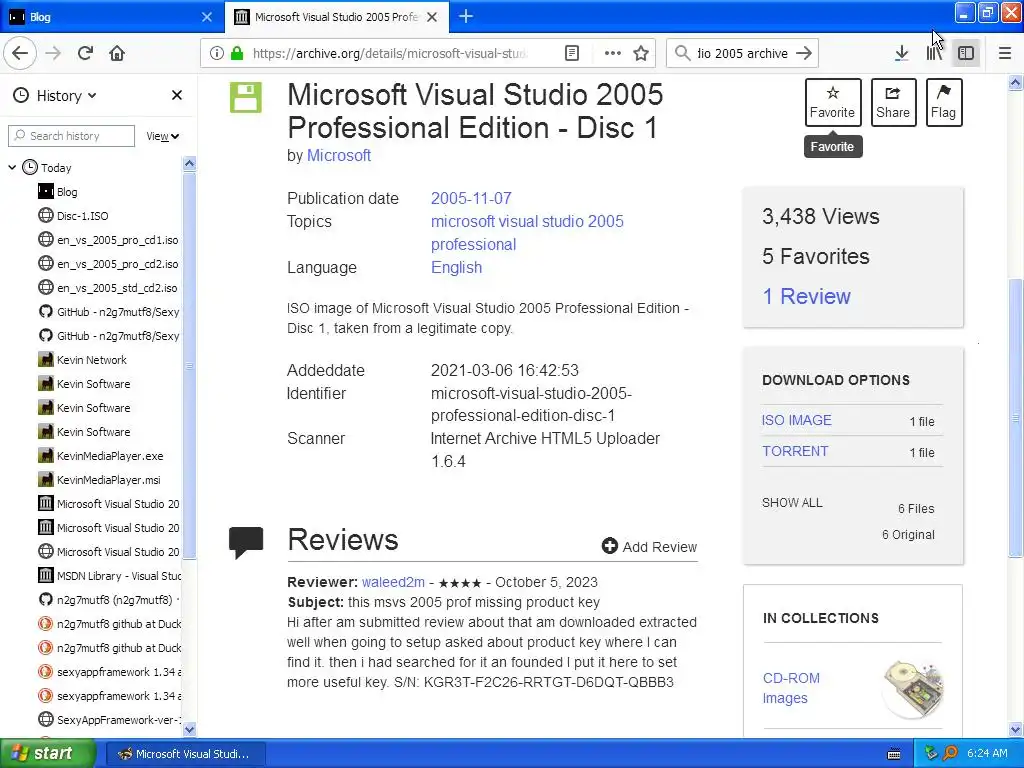Screen dimensions: 1024x768
Task: Click the Microsoft Visual Studi... taskbar button
Action: pyautogui.click(x=185, y=754)
